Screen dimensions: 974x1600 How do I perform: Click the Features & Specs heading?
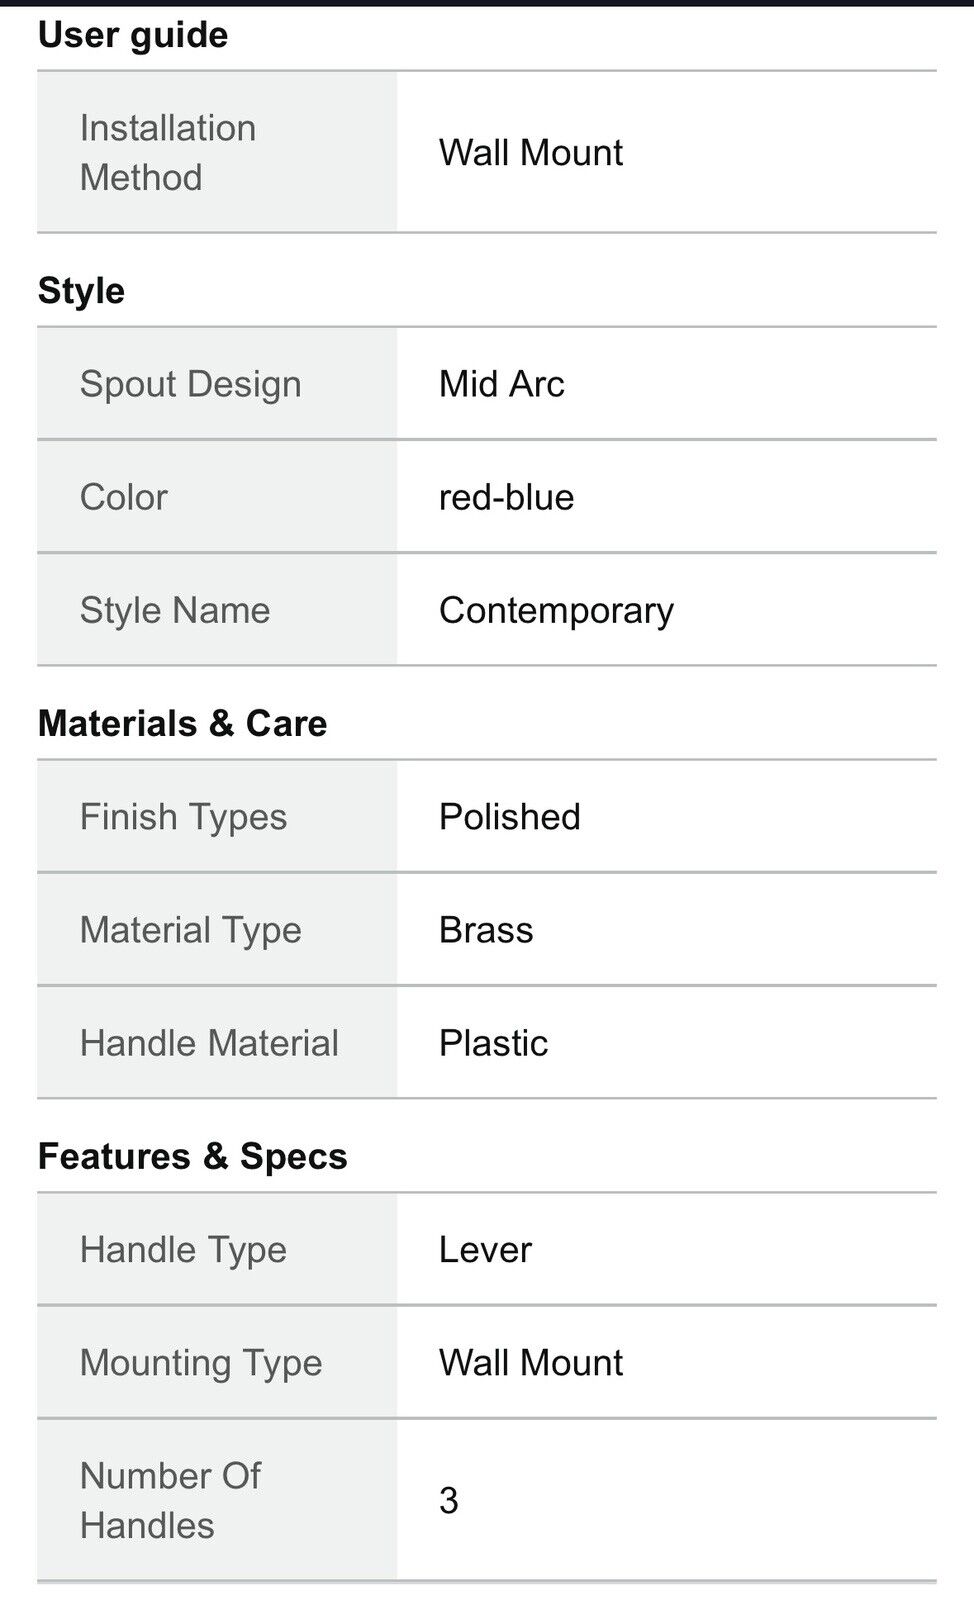pos(192,1156)
